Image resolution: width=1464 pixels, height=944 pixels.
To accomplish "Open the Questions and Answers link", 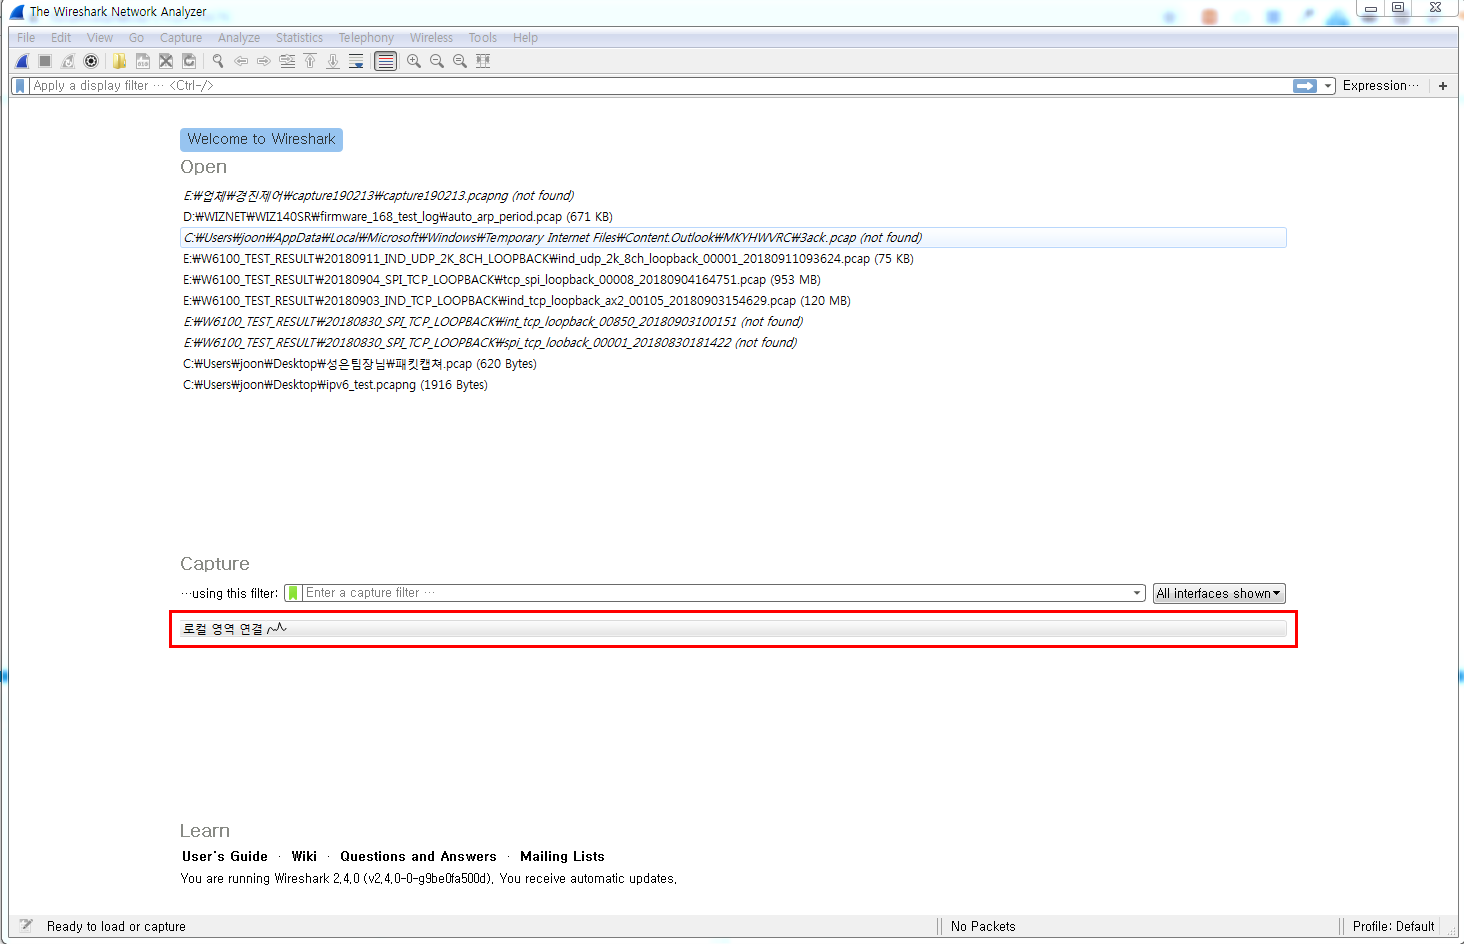I will [418, 856].
